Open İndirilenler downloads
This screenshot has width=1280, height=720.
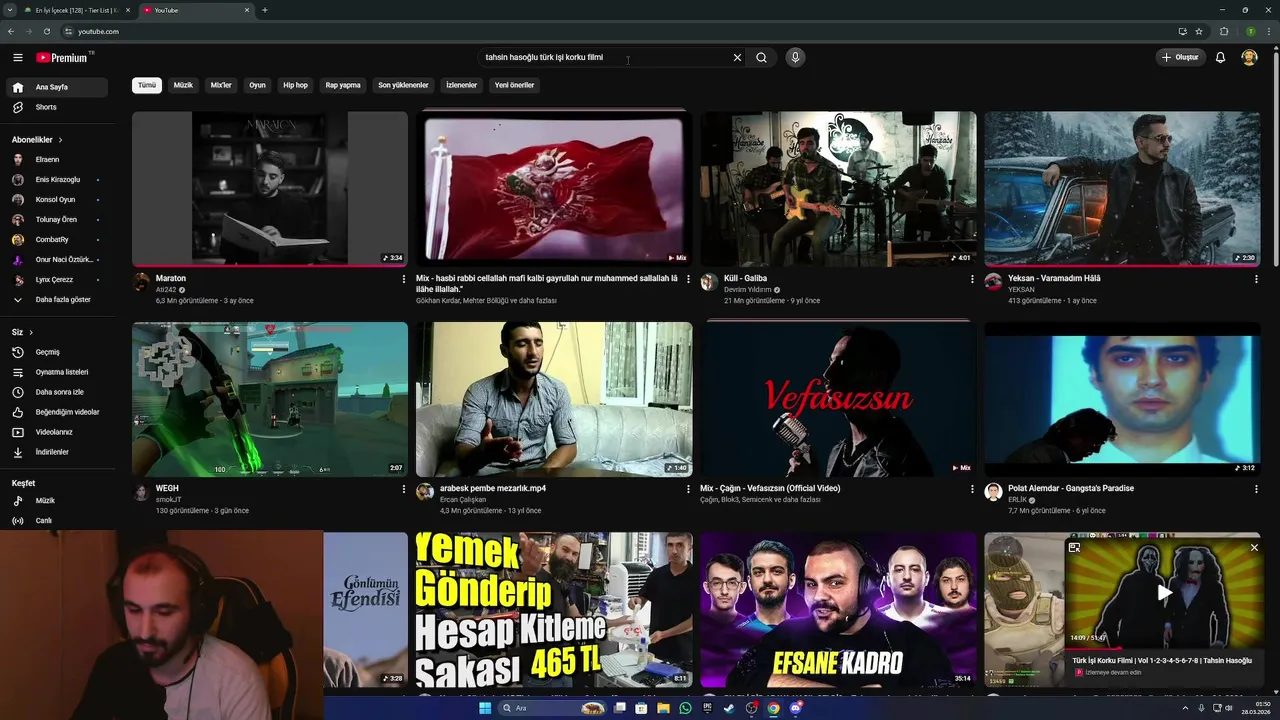tap(55, 452)
